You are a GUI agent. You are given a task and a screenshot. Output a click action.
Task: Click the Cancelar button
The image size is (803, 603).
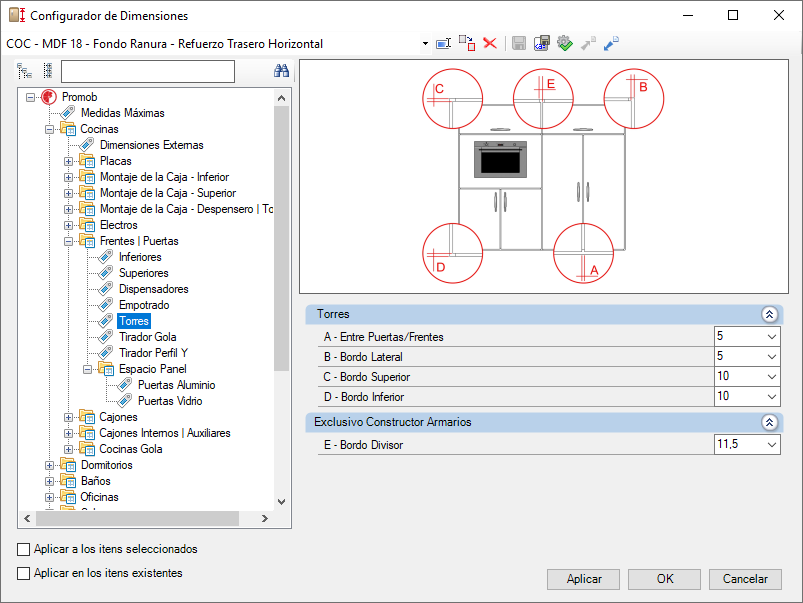[x=745, y=579]
